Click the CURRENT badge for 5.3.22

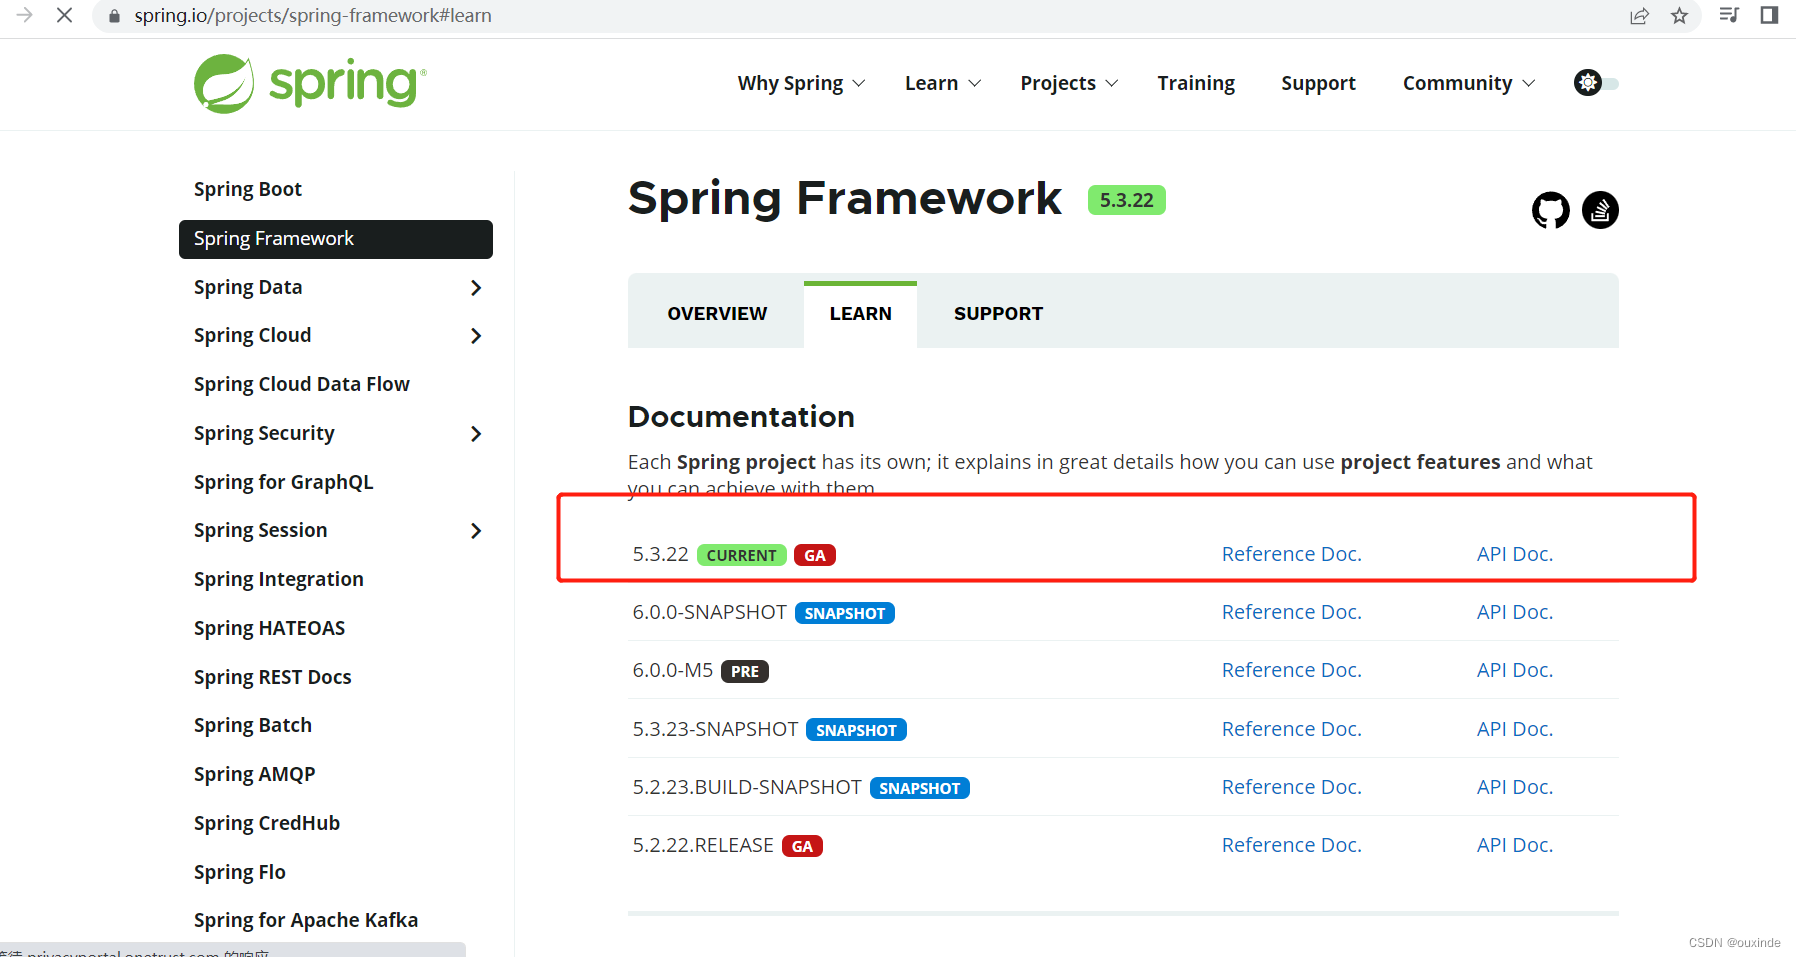(742, 555)
